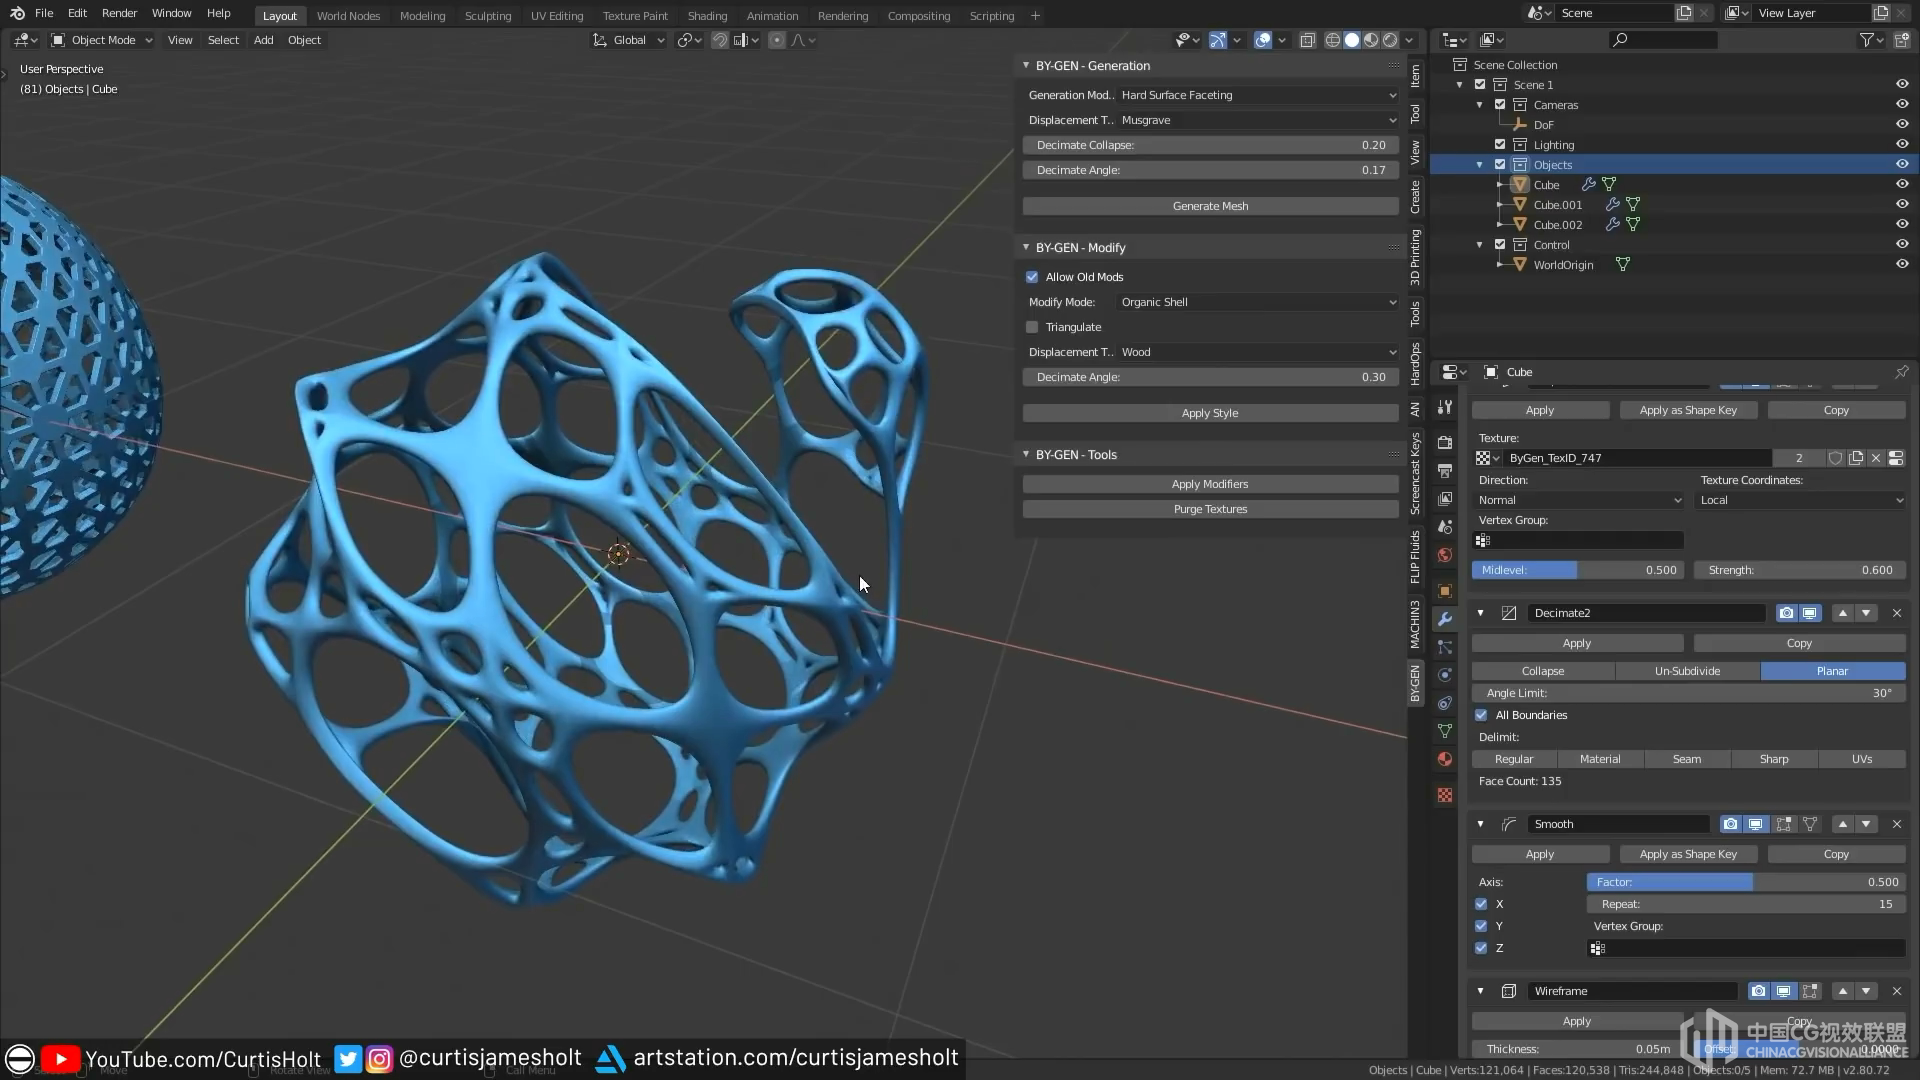Viewport: 1920px width, 1080px height.
Task: Hide Cube.001 in the outliner
Action: [1902, 204]
